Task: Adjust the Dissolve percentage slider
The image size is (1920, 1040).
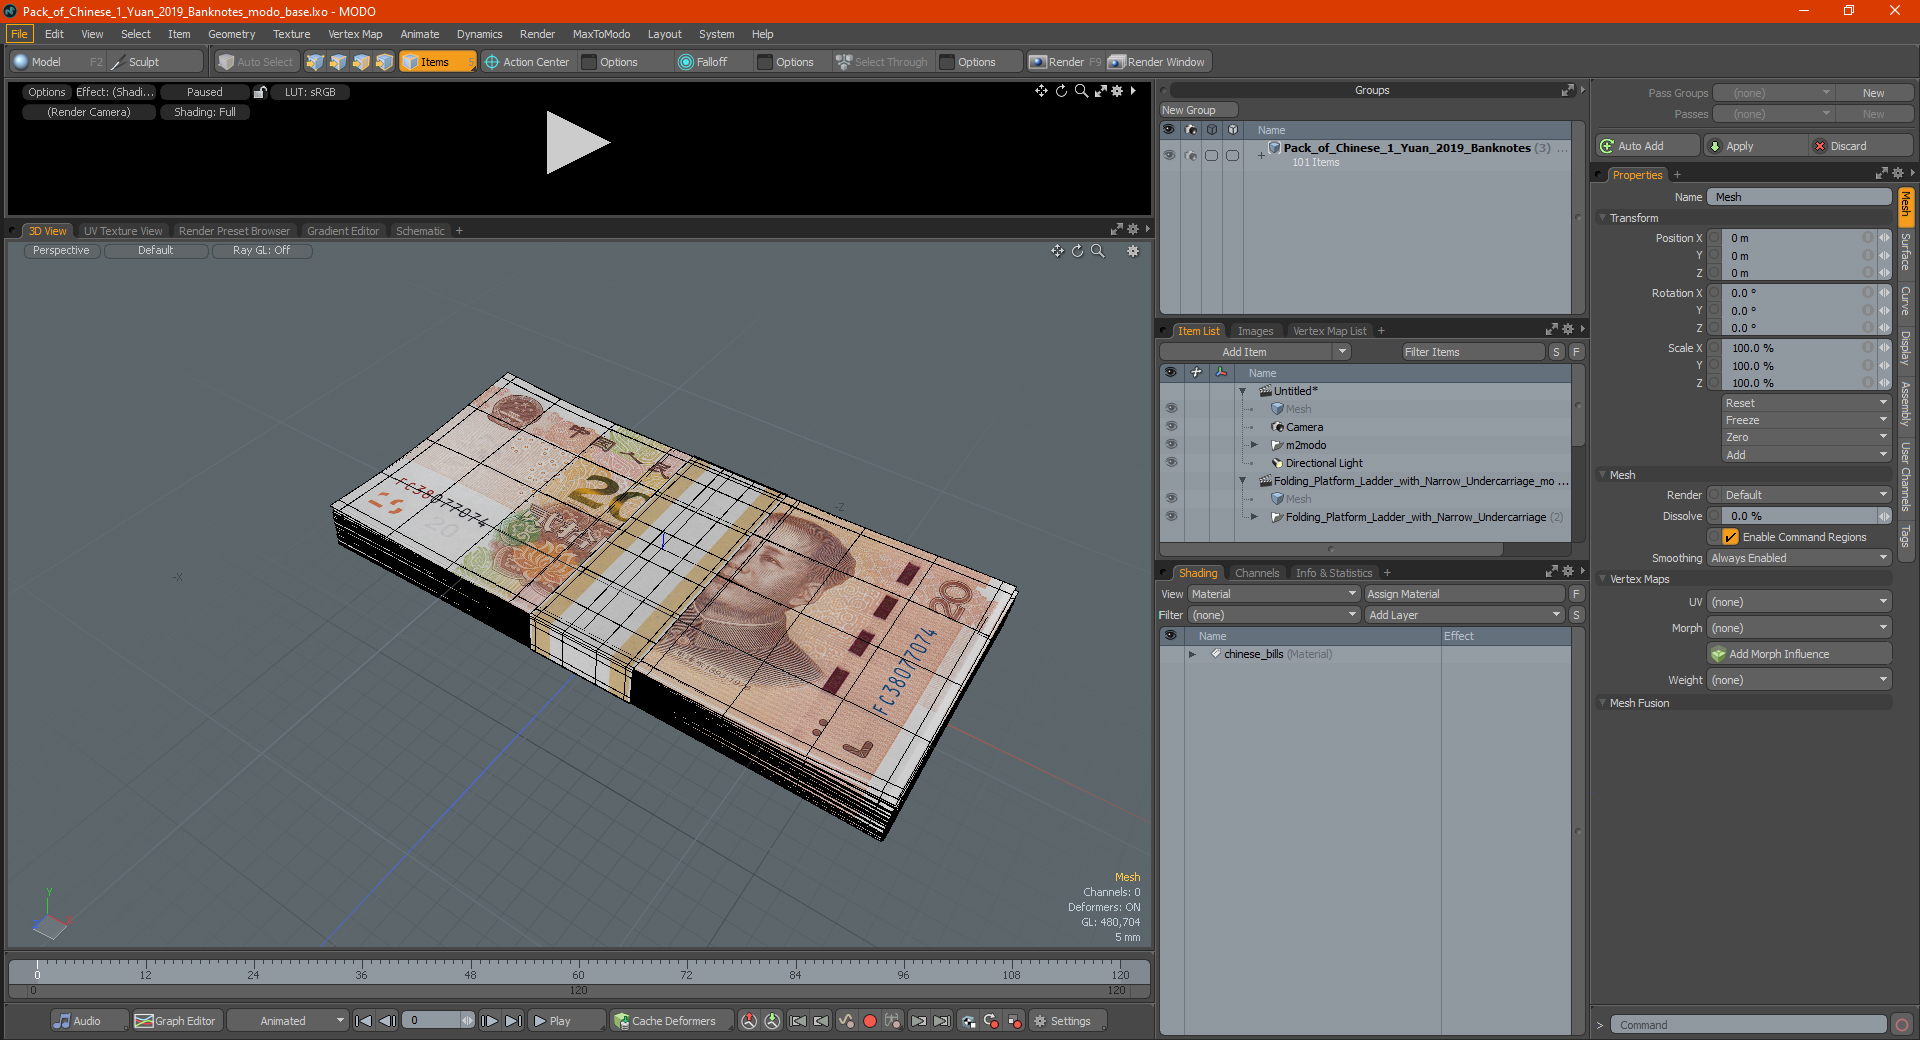Action: tap(1798, 516)
